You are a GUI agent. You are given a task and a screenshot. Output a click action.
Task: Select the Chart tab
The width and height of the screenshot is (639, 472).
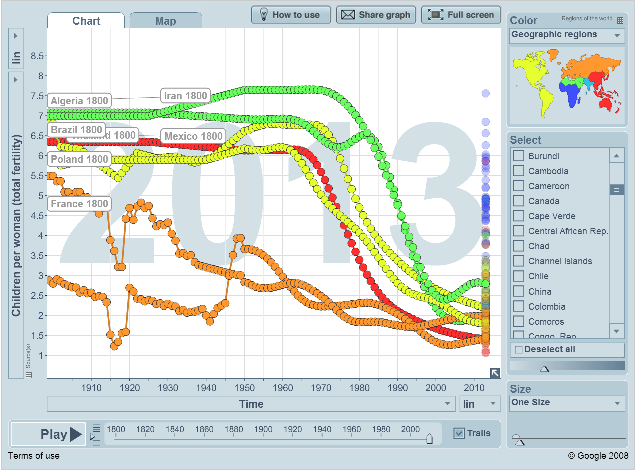[85, 21]
